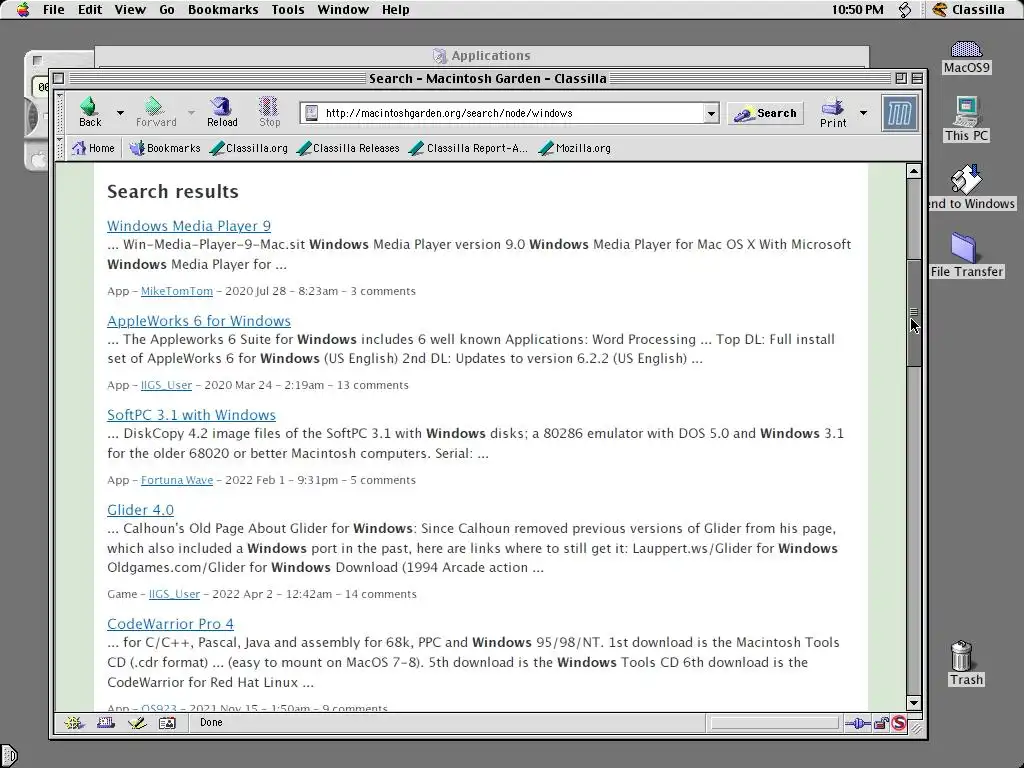The width and height of the screenshot is (1024, 768).
Task: Open CodeWarrior Pro 4 result
Action: point(170,624)
